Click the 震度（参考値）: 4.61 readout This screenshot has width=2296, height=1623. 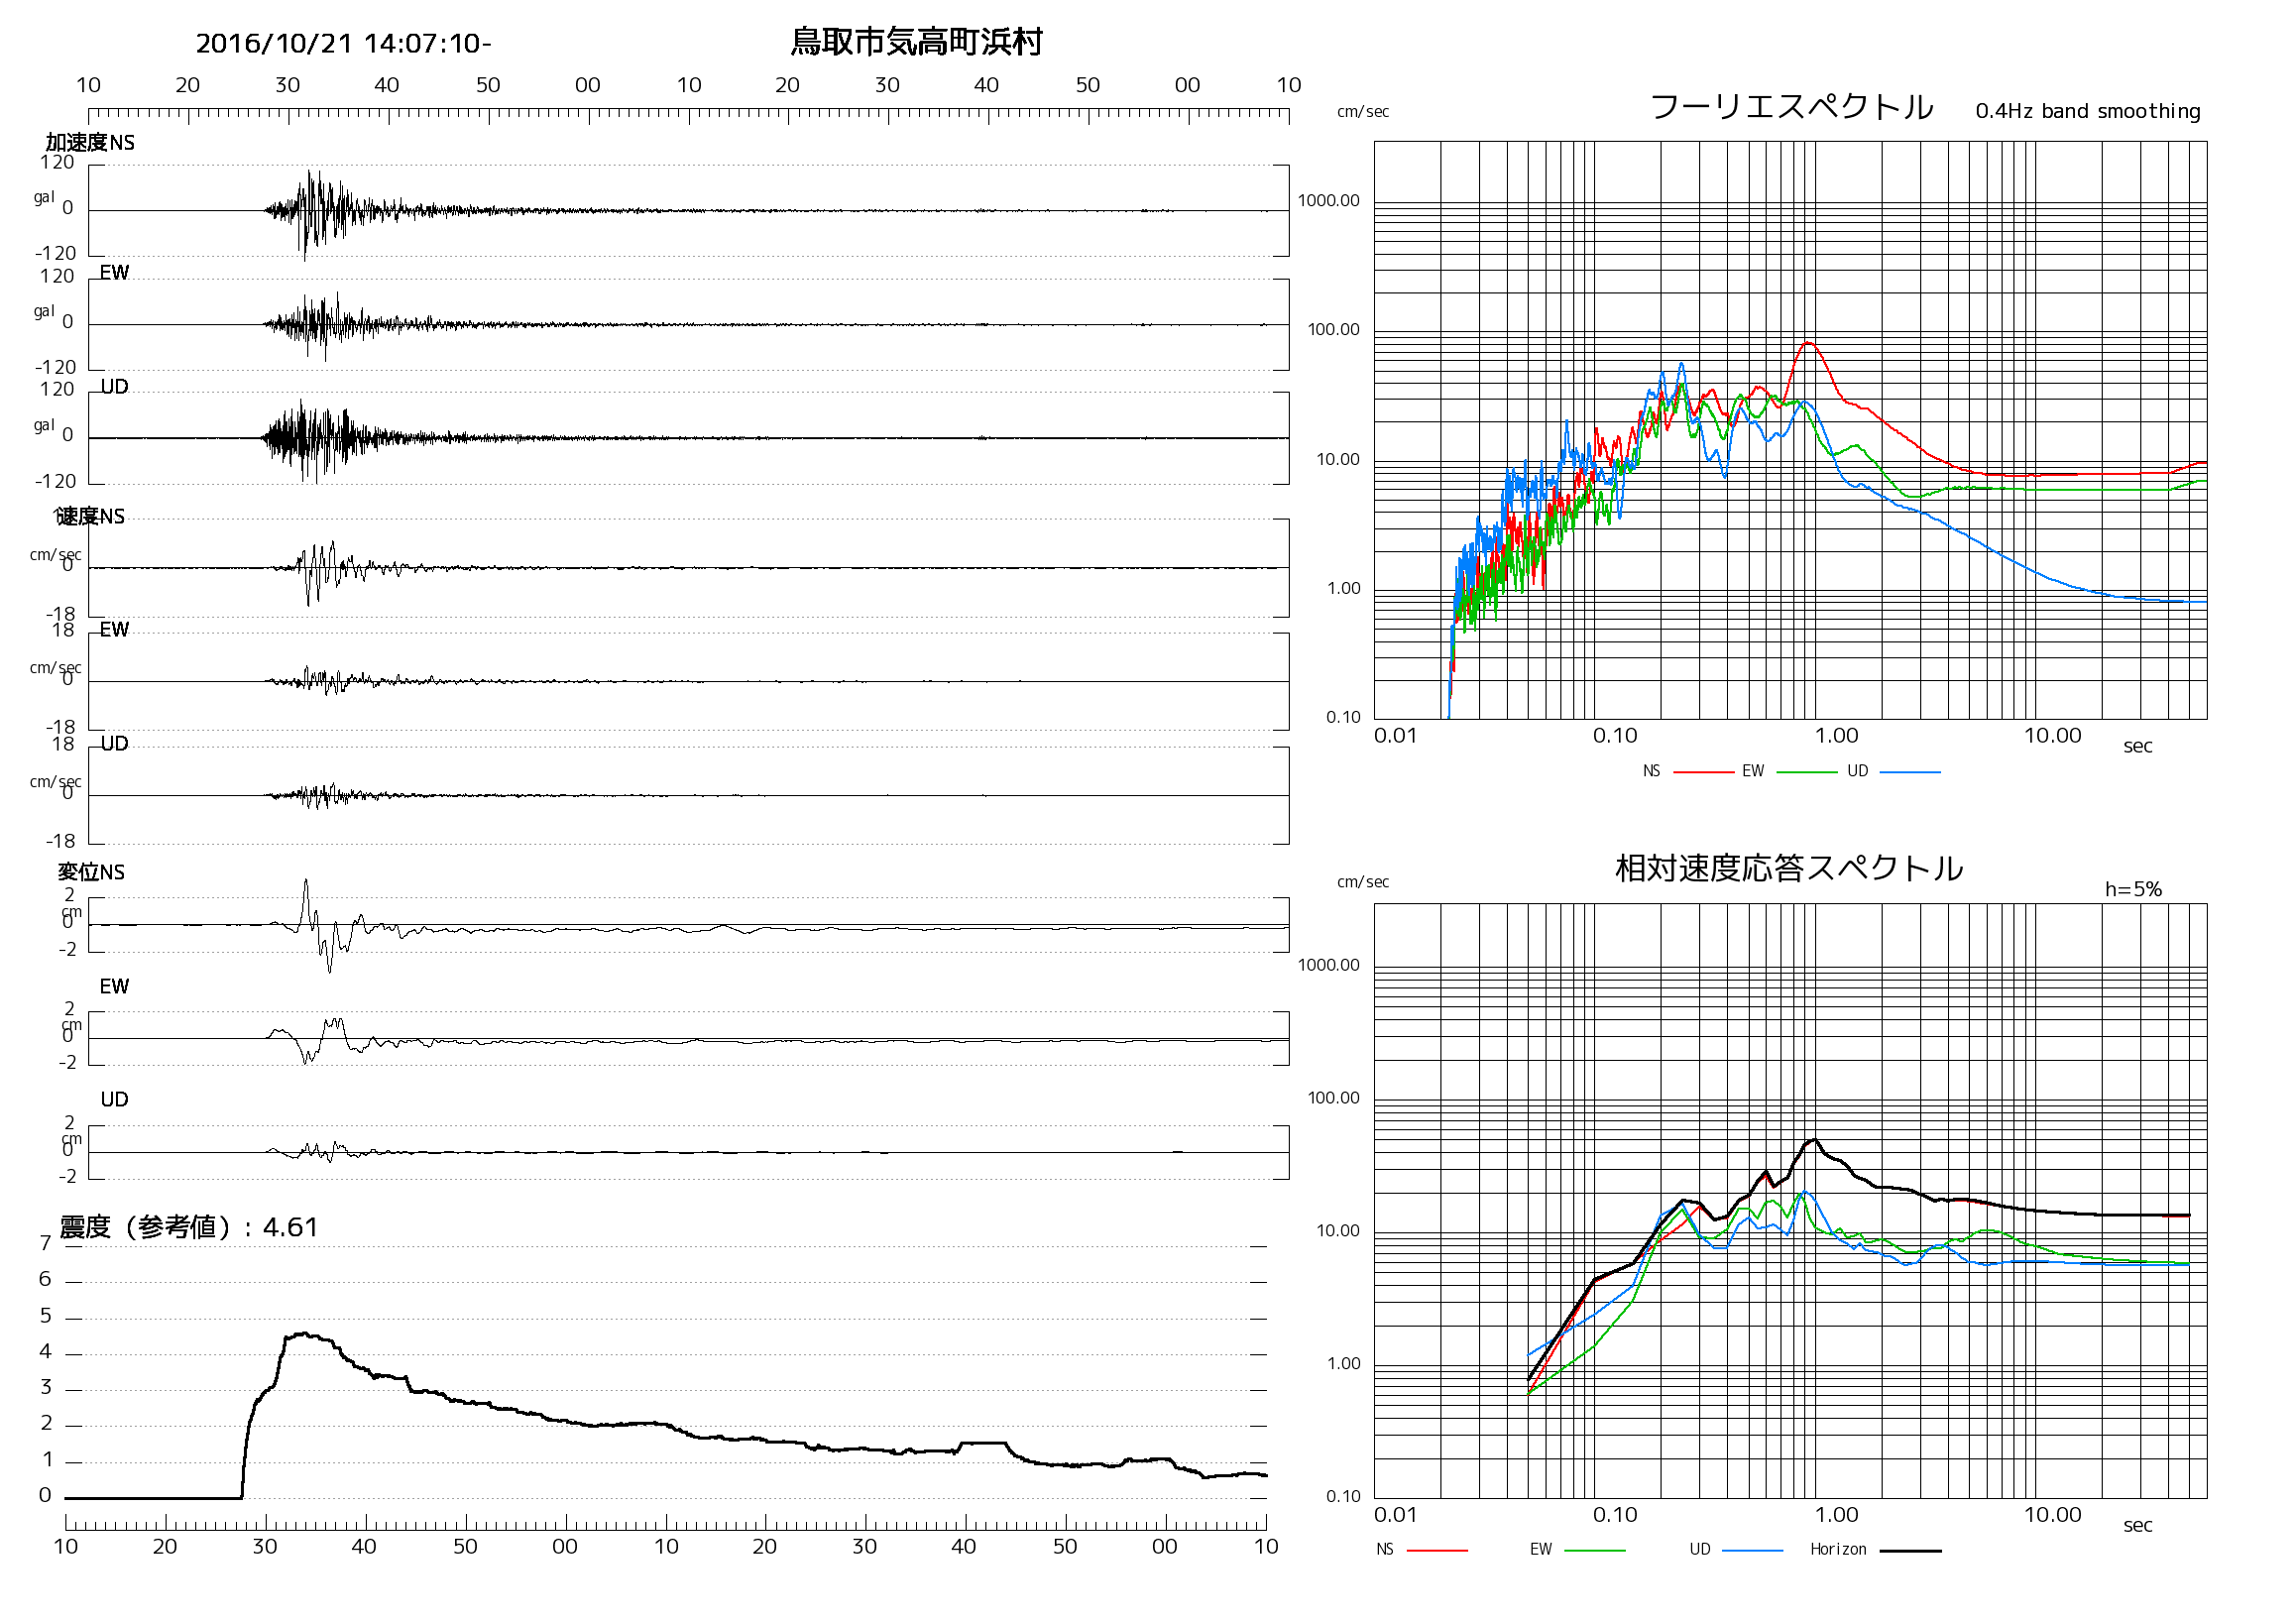[188, 1227]
